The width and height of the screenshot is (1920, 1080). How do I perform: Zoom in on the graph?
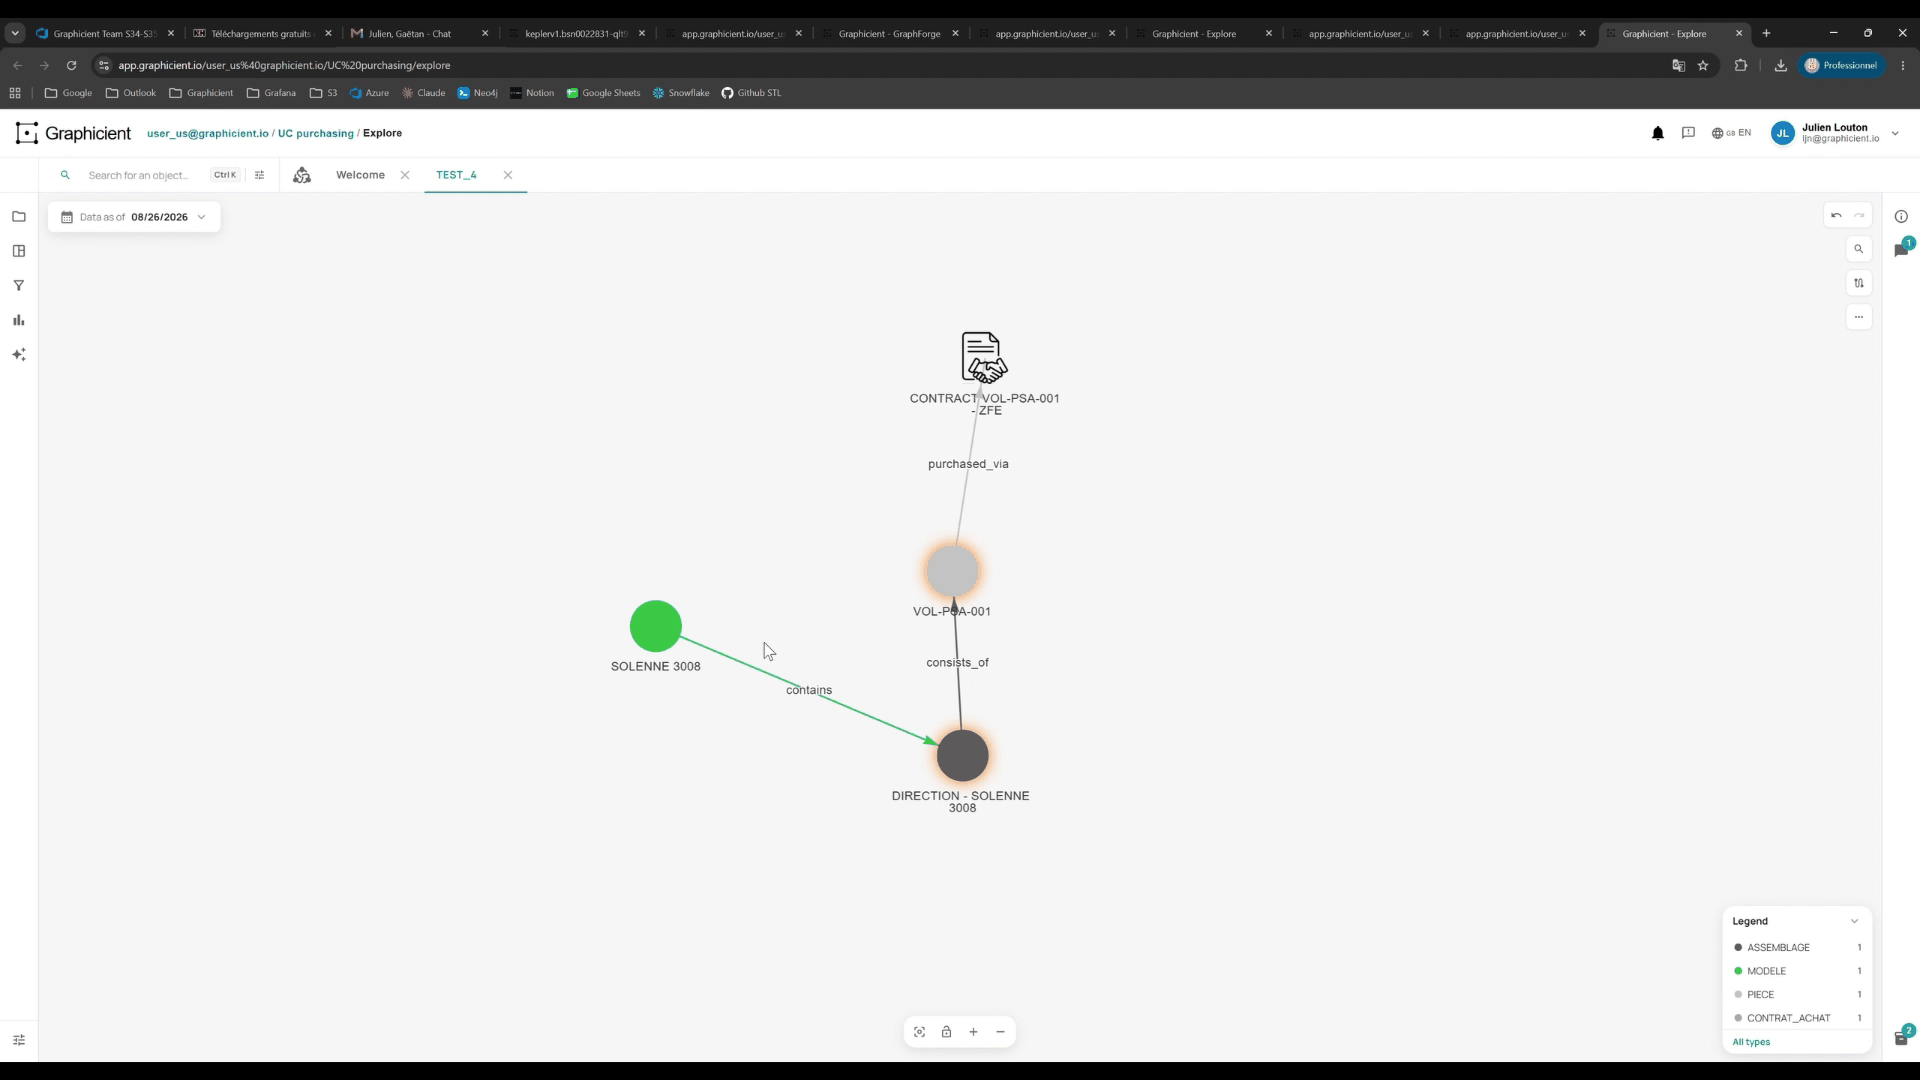(973, 1032)
